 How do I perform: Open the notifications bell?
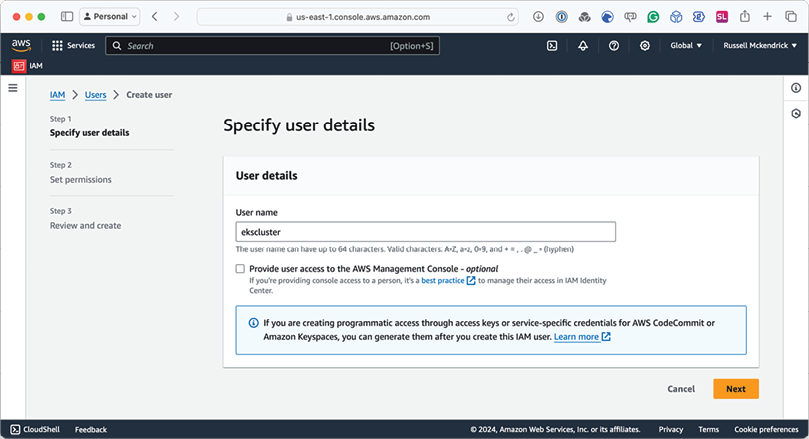click(x=583, y=46)
